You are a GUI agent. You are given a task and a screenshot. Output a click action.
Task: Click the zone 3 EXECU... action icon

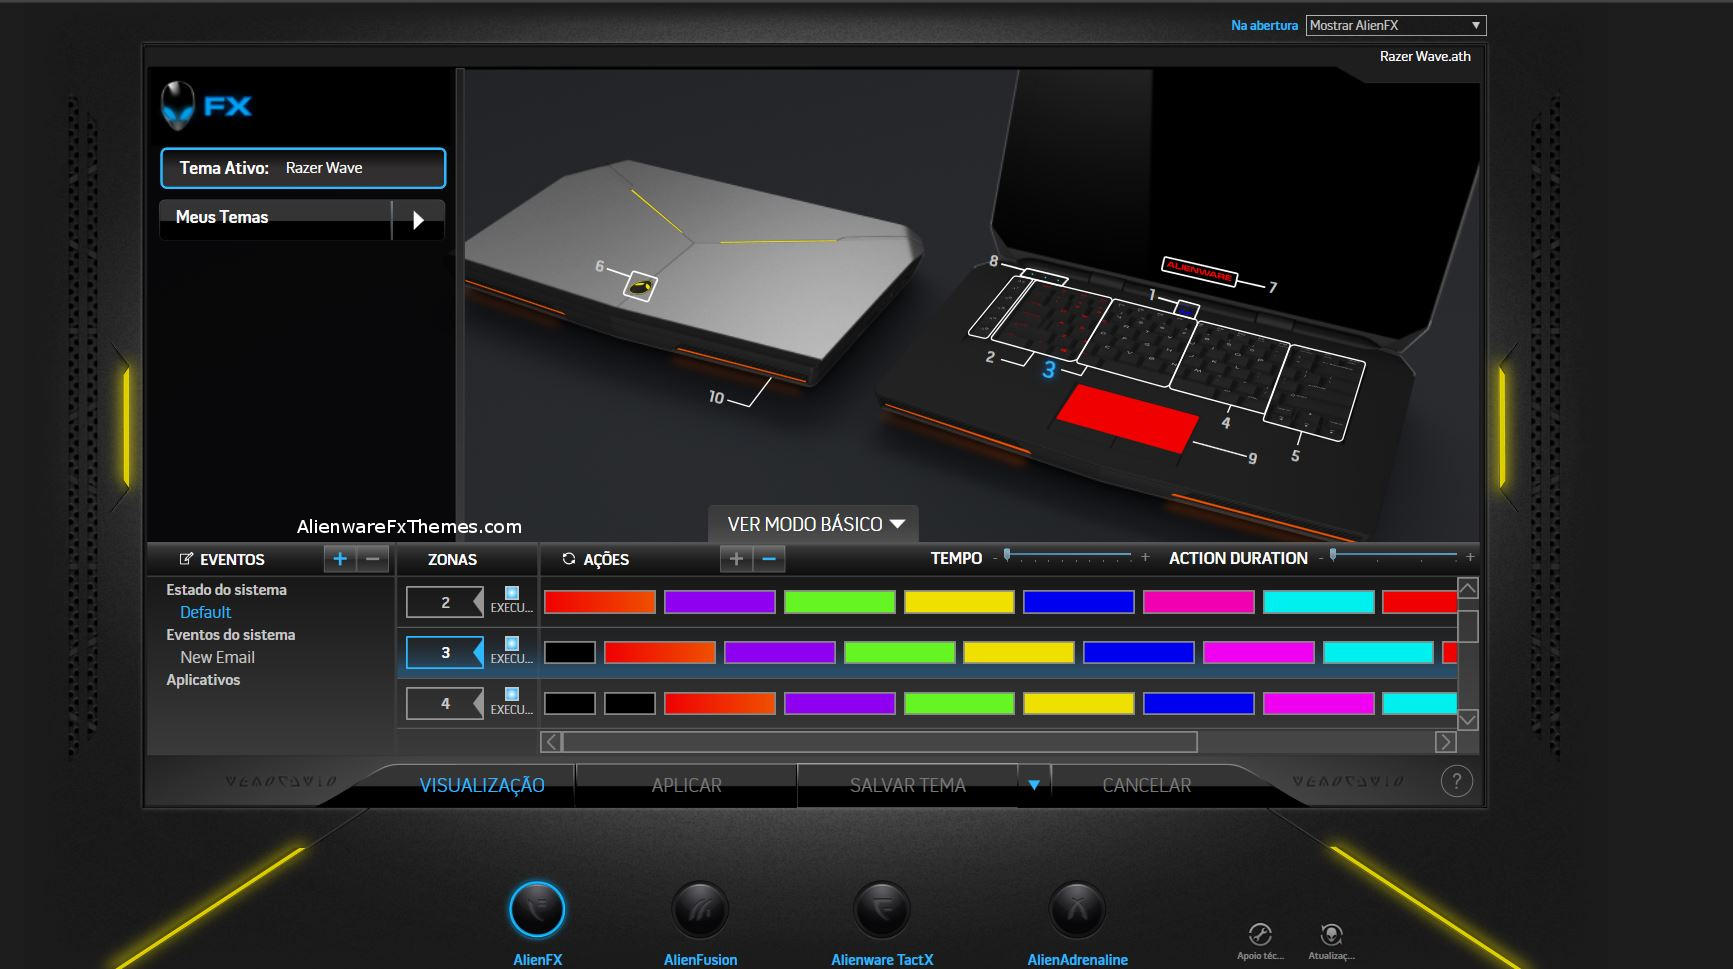512,644
